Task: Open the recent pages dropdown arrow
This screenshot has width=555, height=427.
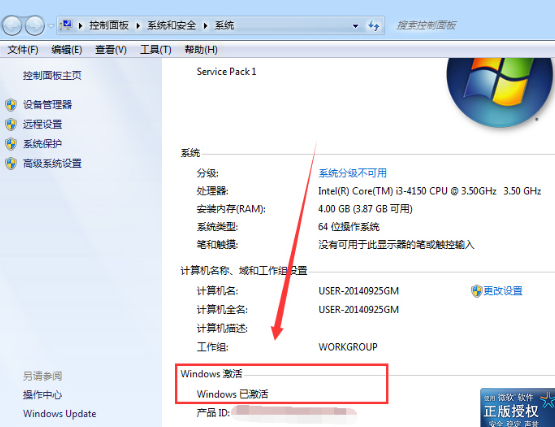Action: point(51,26)
